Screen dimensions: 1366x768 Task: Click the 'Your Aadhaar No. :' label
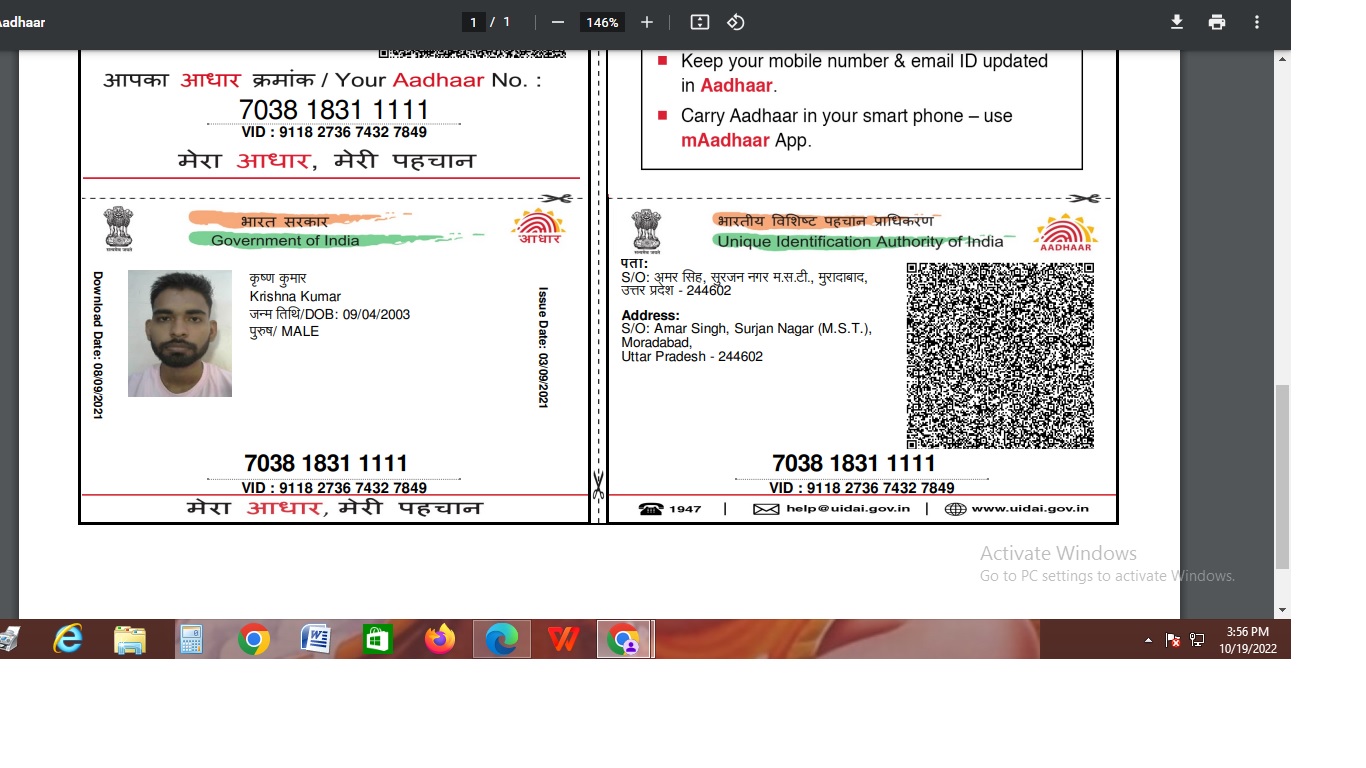click(438, 80)
